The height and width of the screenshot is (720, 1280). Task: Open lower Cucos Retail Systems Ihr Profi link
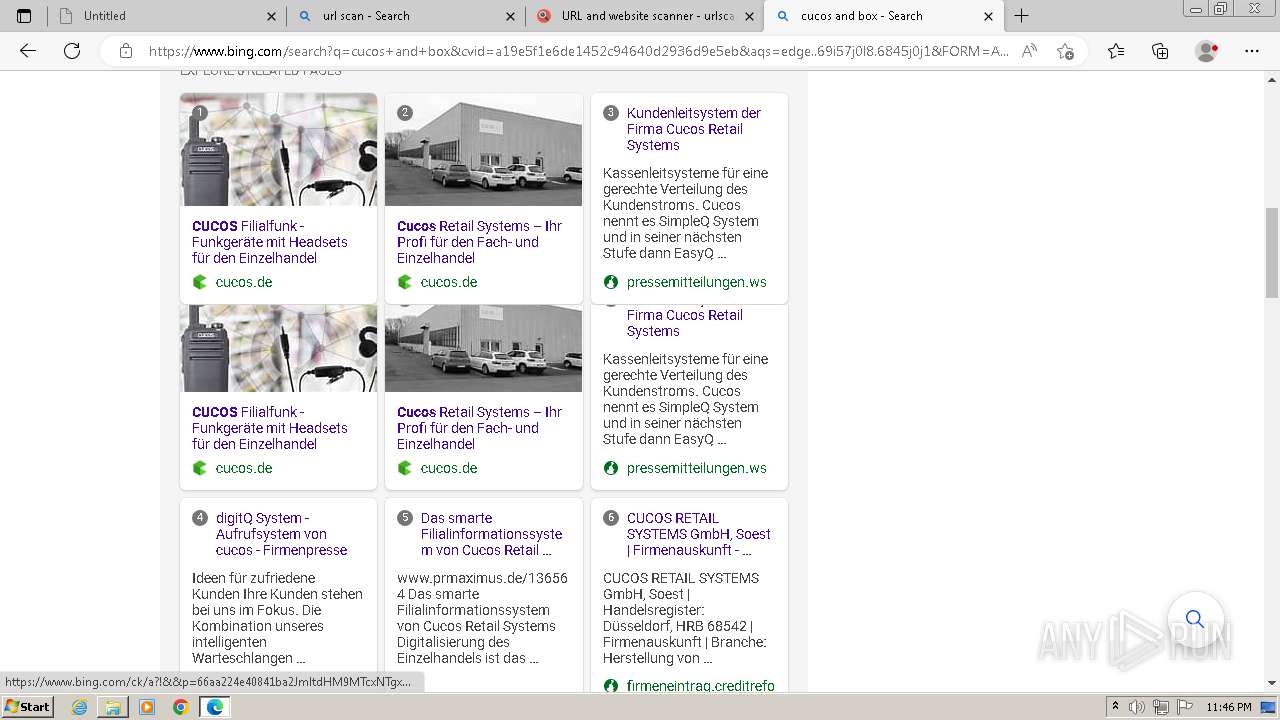(x=479, y=428)
